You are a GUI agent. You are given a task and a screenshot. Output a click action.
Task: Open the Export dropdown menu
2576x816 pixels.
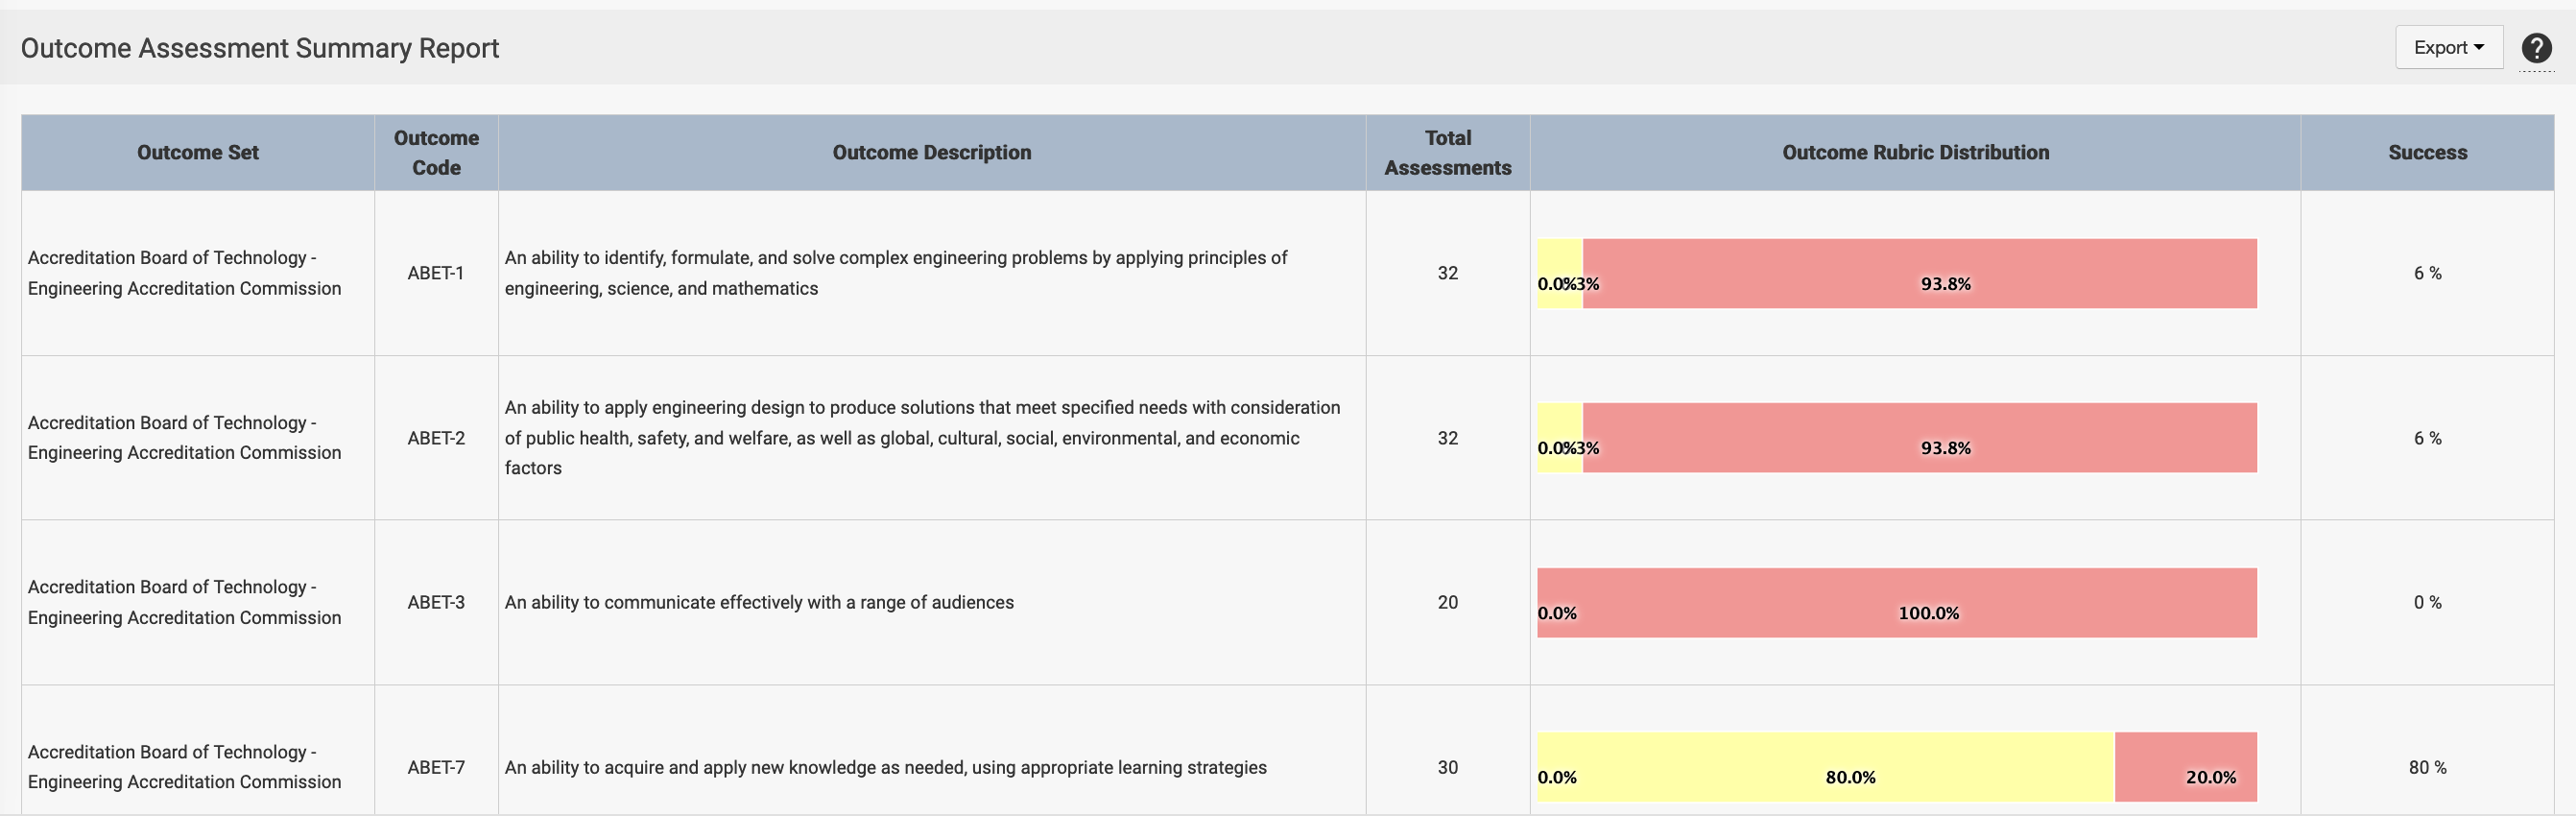tap(2448, 48)
